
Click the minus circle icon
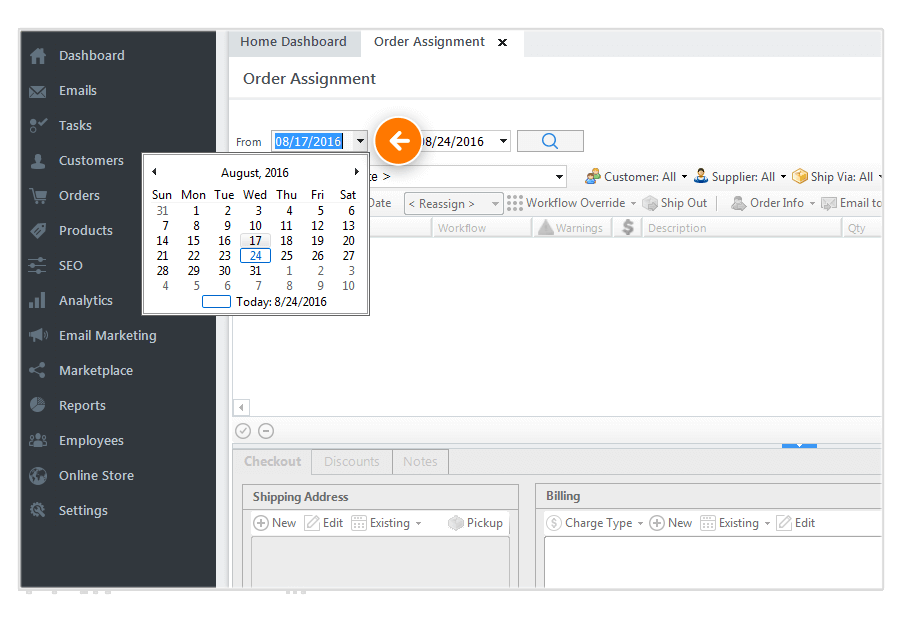pyautogui.click(x=266, y=431)
